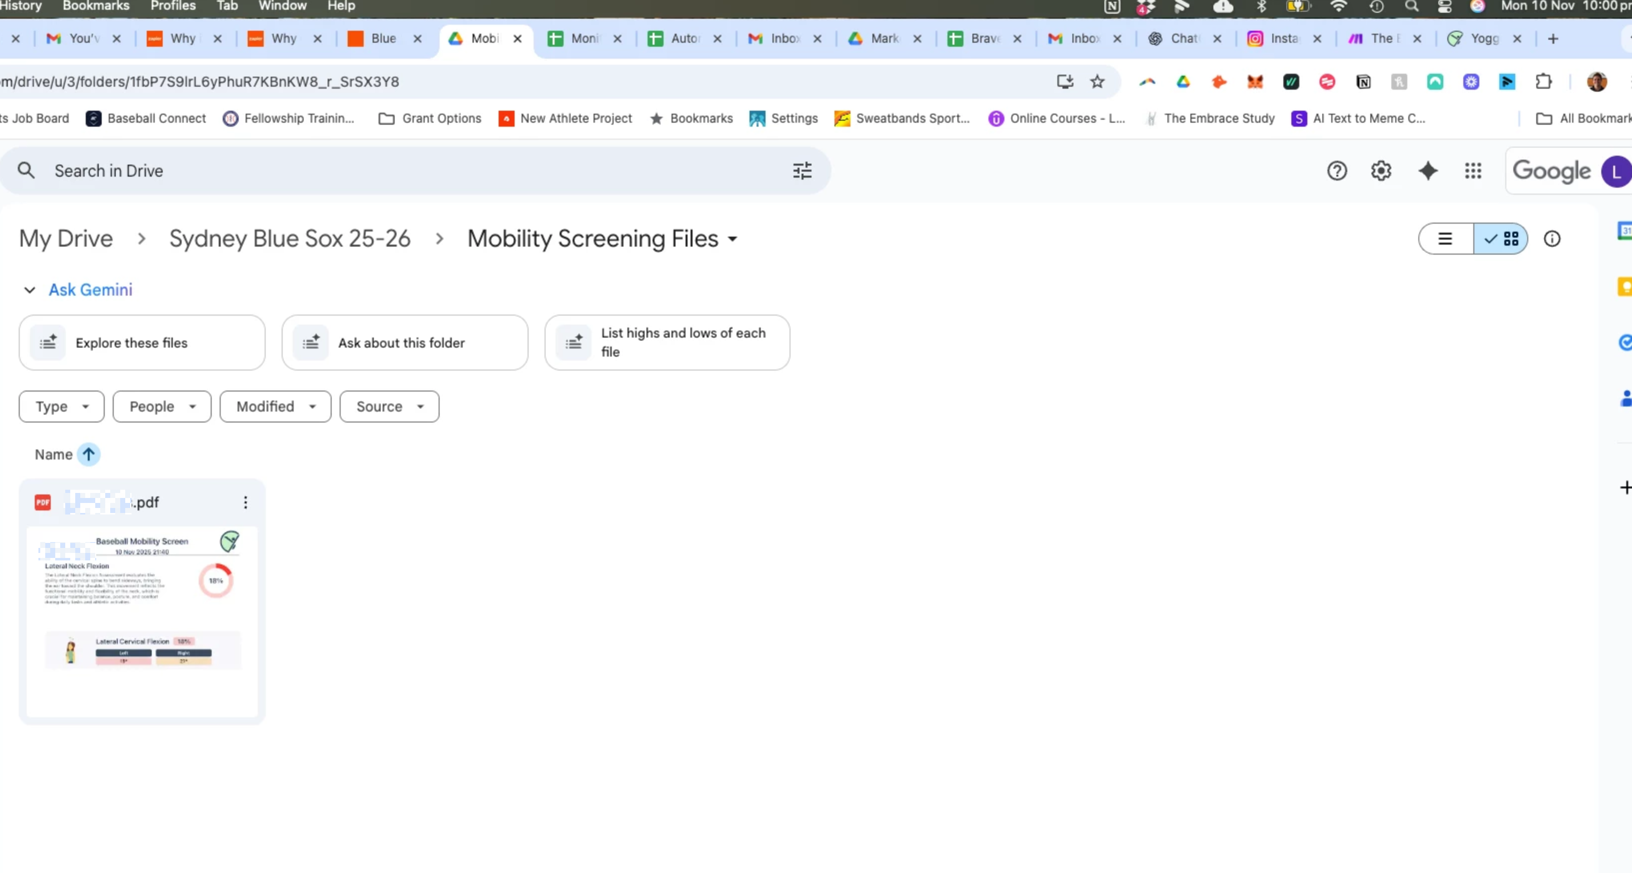This screenshot has width=1632, height=873.
Task: Reverse sort direction arrow next to Name
Action: tap(89, 455)
